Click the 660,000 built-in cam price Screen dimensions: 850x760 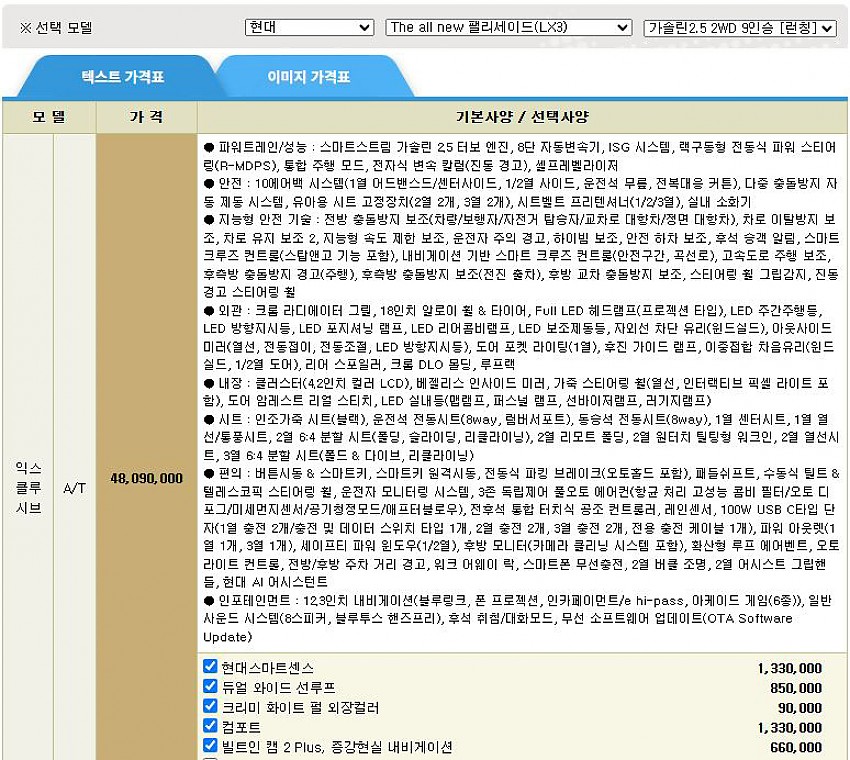(796, 747)
